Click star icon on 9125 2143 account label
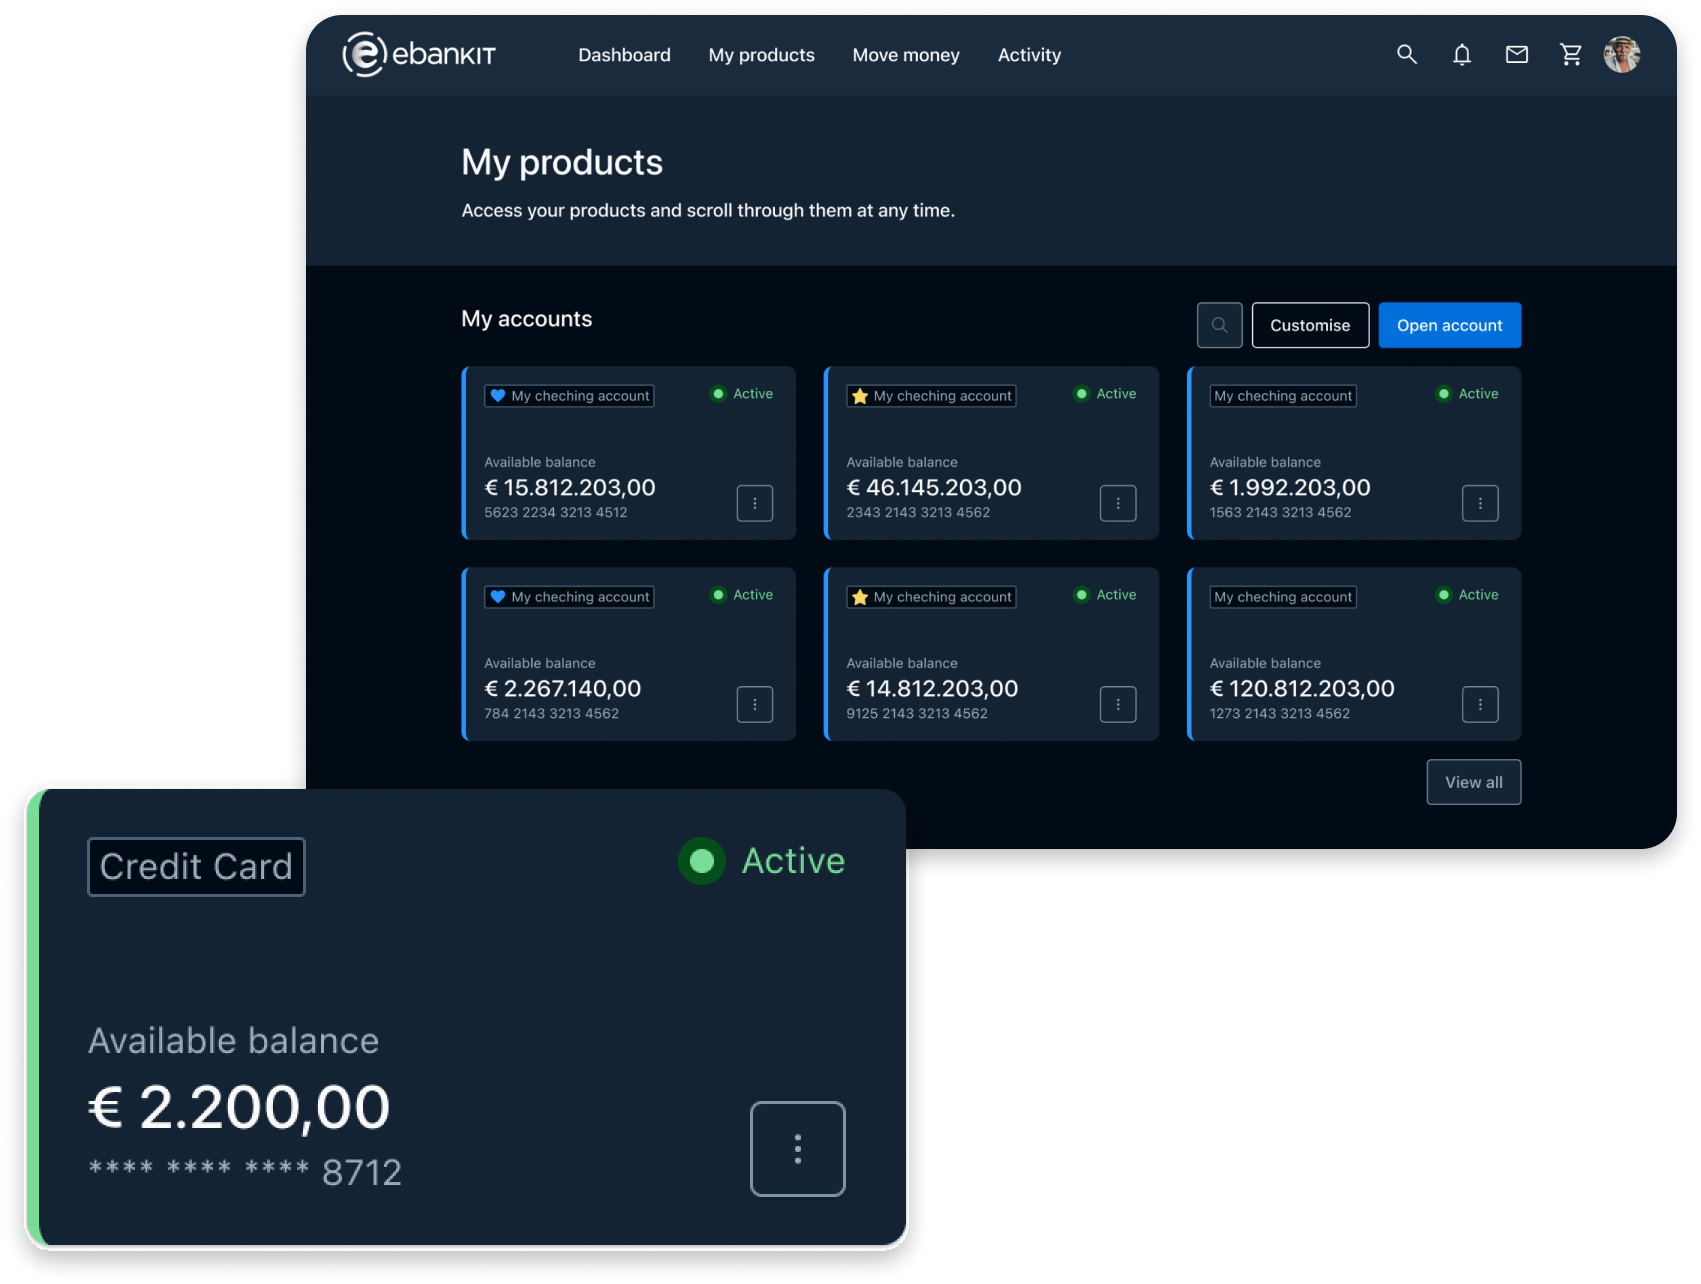Screen dimensions: 1701x1284 coord(859,597)
